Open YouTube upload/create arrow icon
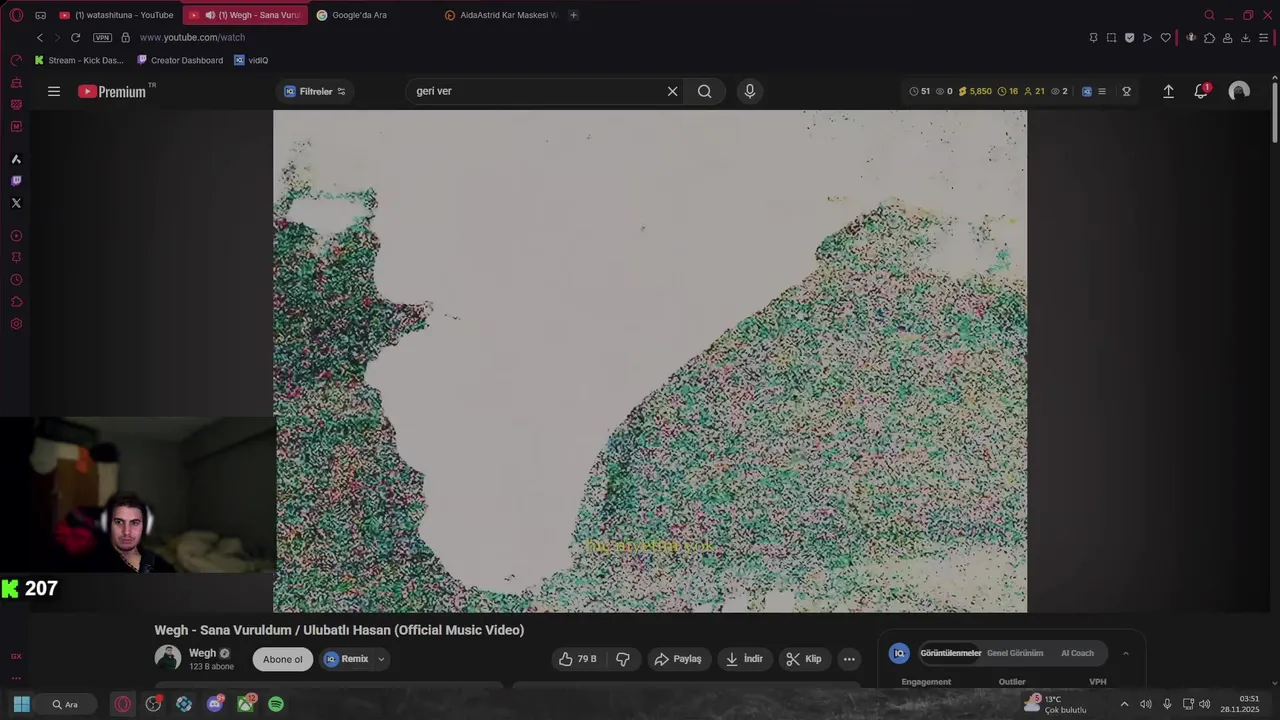This screenshot has height=720, width=1280. coord(1168,91)
